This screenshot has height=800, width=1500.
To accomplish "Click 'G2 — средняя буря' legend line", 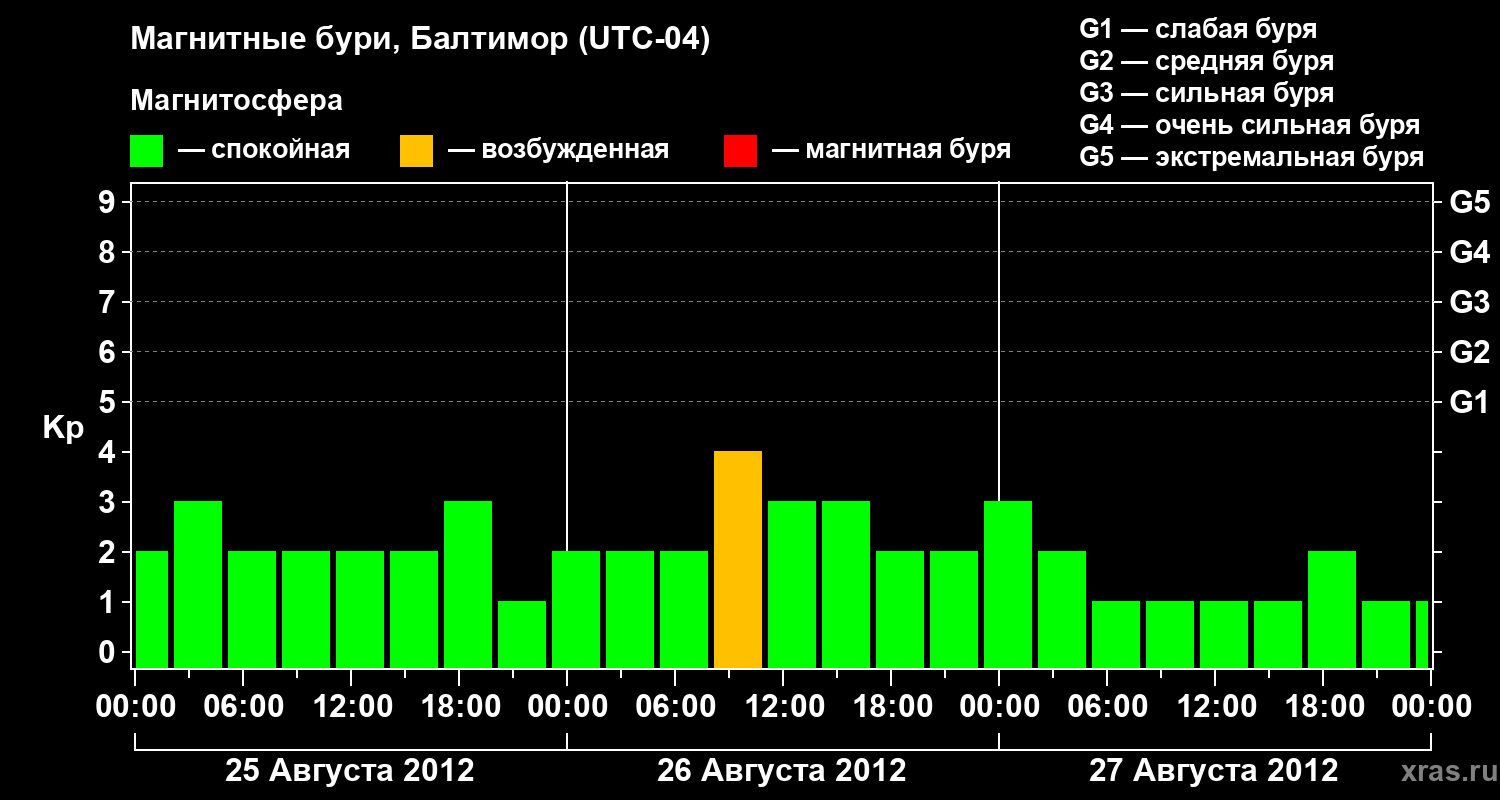I will (x=1206, y=61).
